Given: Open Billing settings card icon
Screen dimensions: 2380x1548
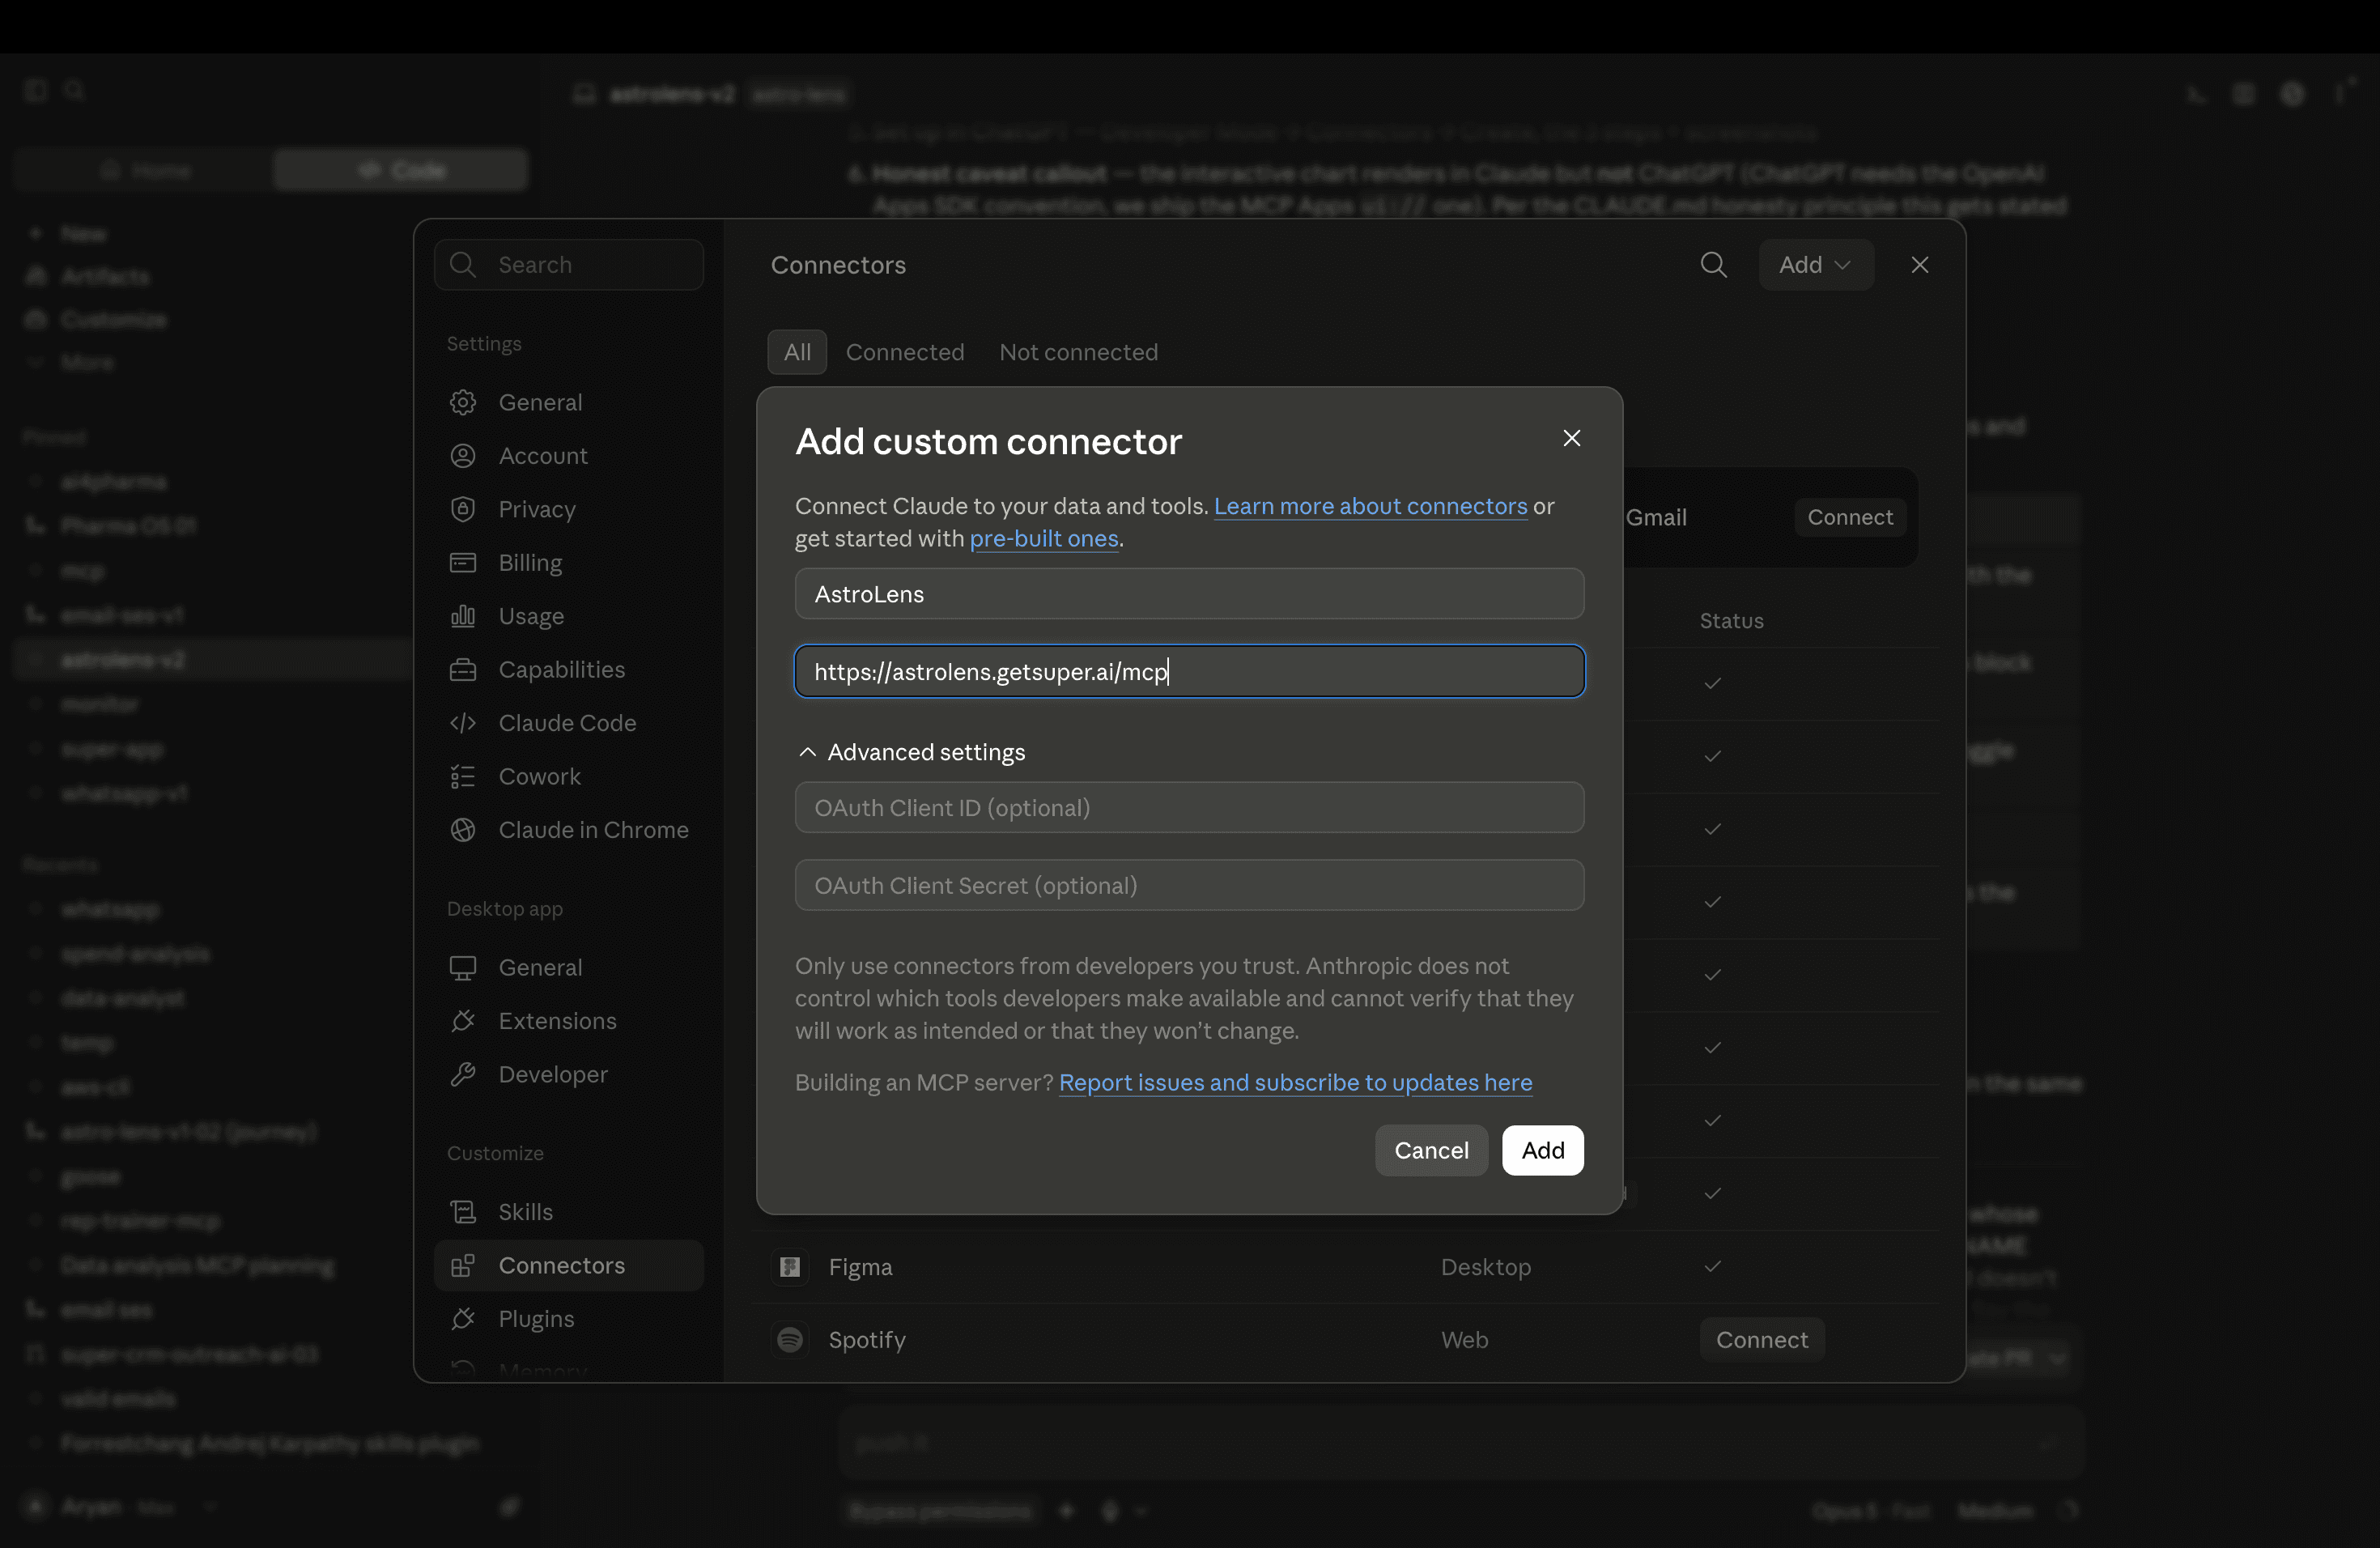Looking at the screenshot, I should 462,563.
